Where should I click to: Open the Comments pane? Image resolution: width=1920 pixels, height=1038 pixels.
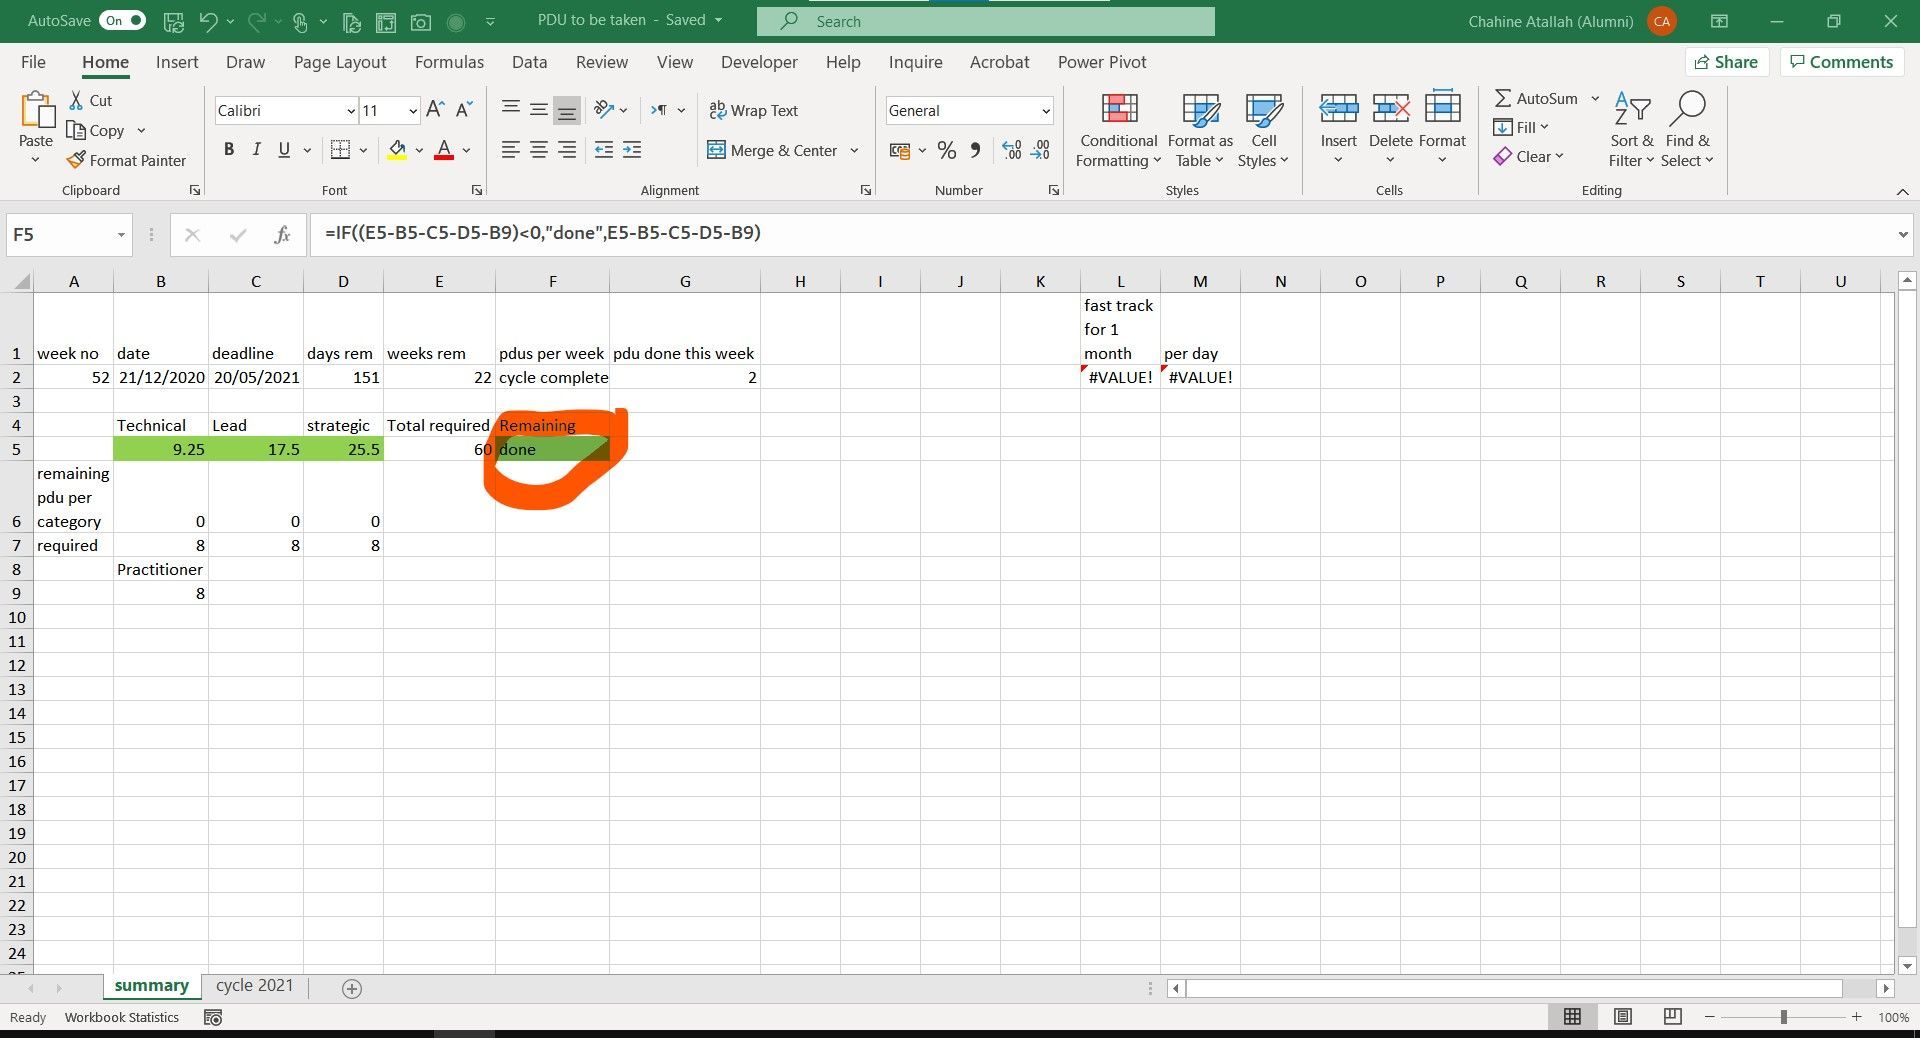click(x=1841, y=62)
